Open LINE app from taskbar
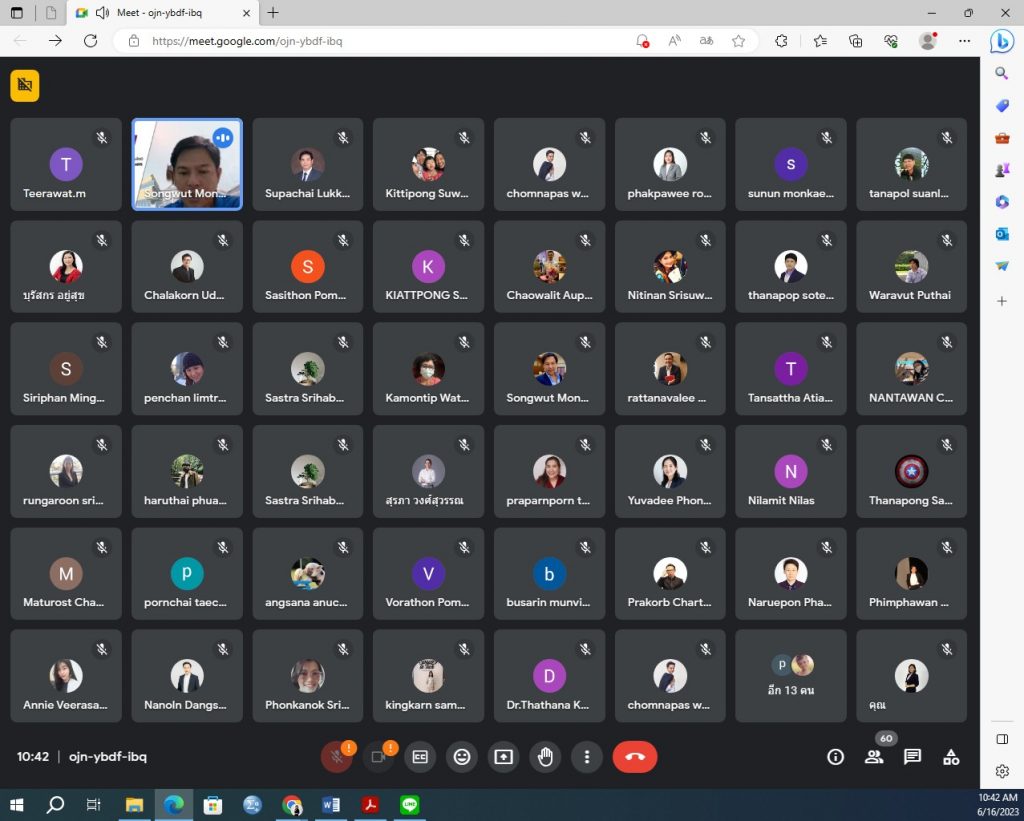 pos(409,805)
